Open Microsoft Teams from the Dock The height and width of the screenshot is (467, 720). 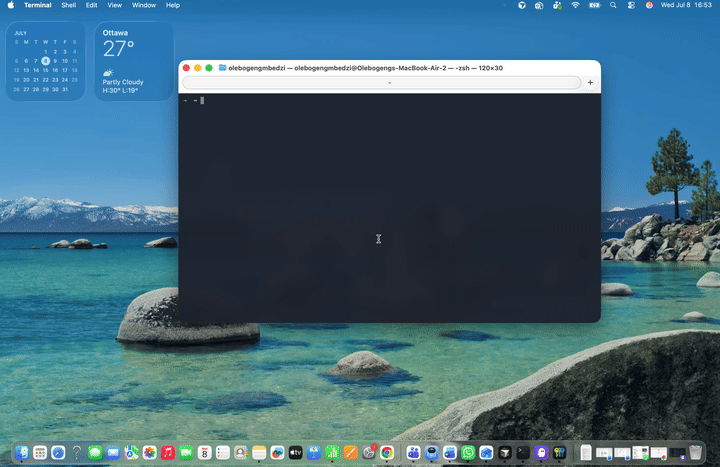[x=413, y=453]
